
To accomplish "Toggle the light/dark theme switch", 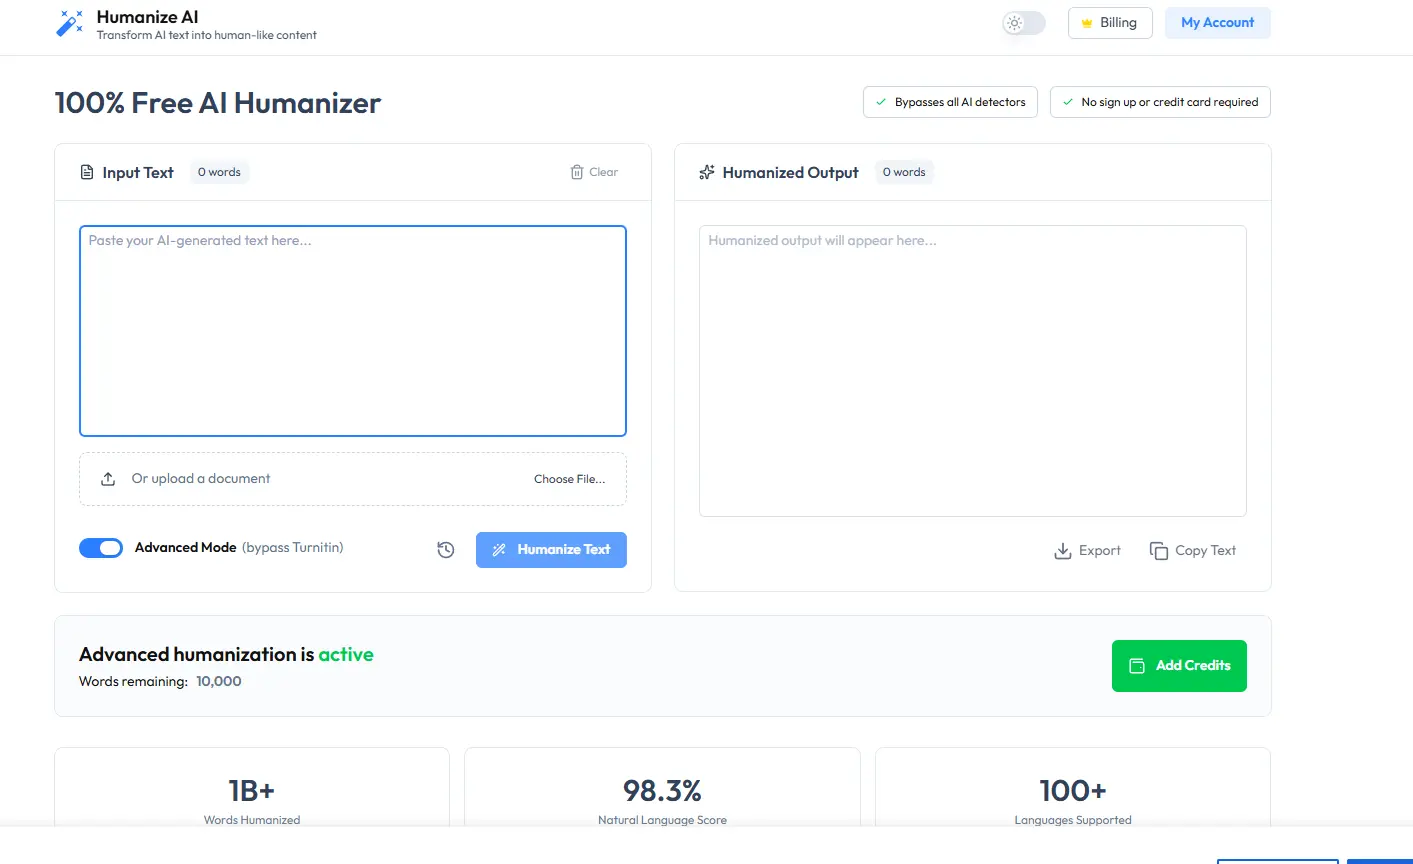I will click(x=1024, y=23).
